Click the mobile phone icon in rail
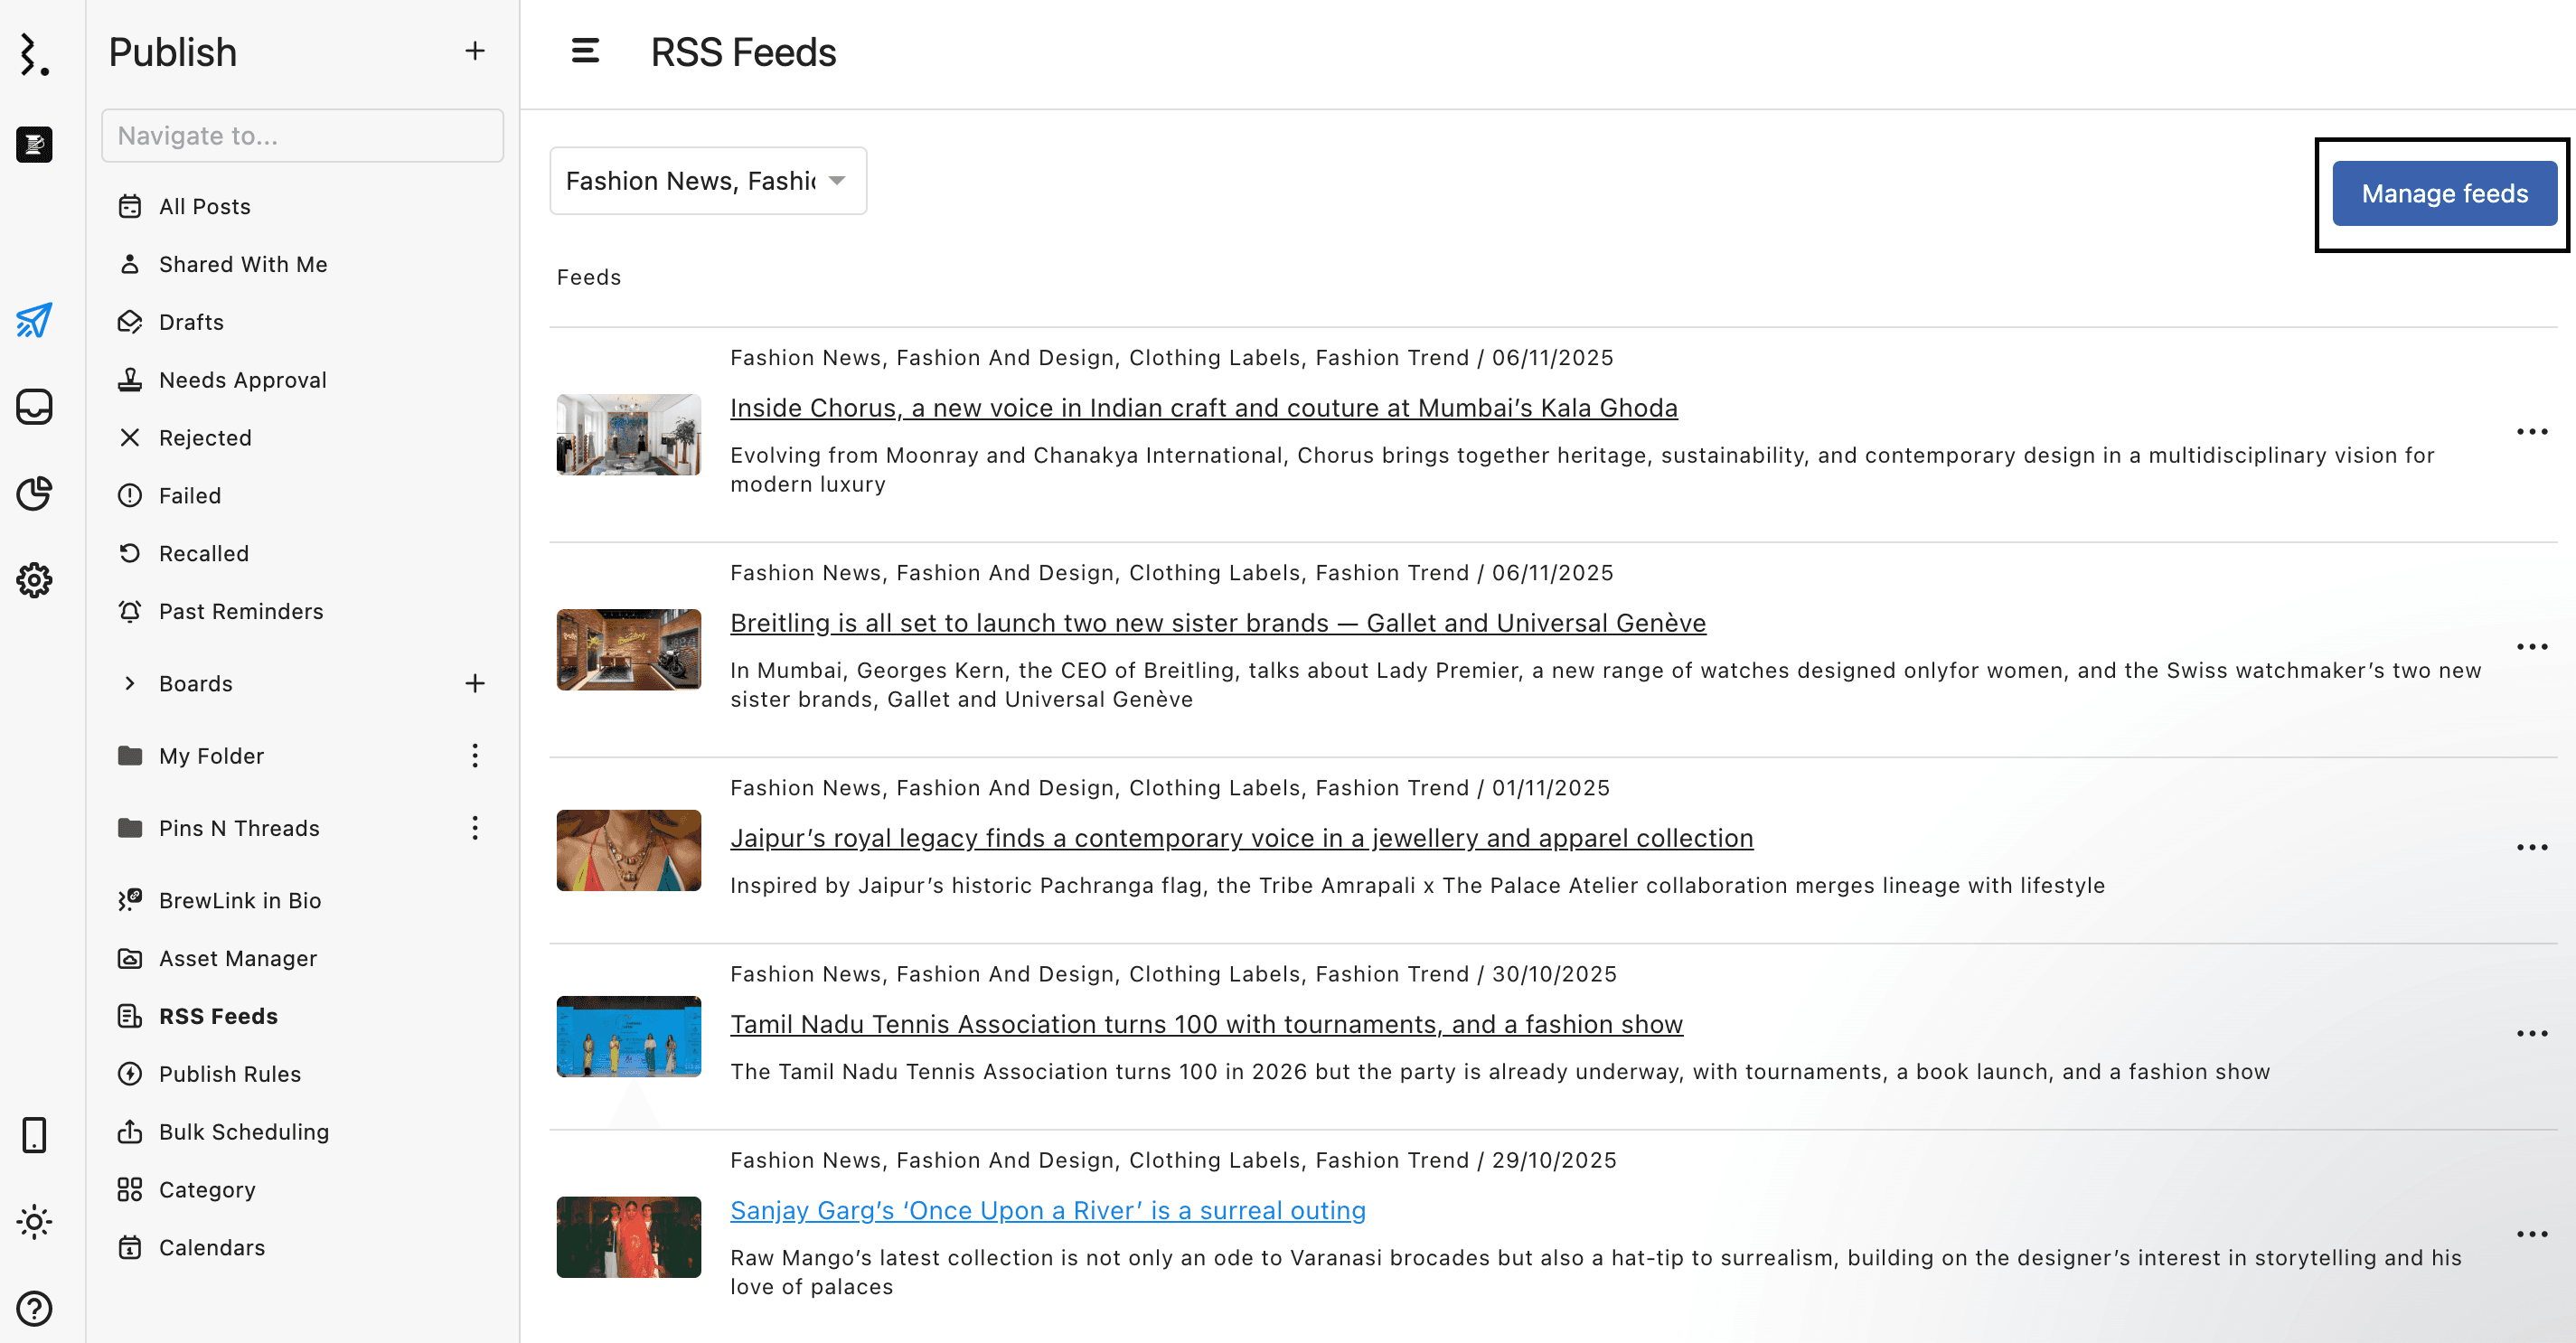 [34, 1135]
